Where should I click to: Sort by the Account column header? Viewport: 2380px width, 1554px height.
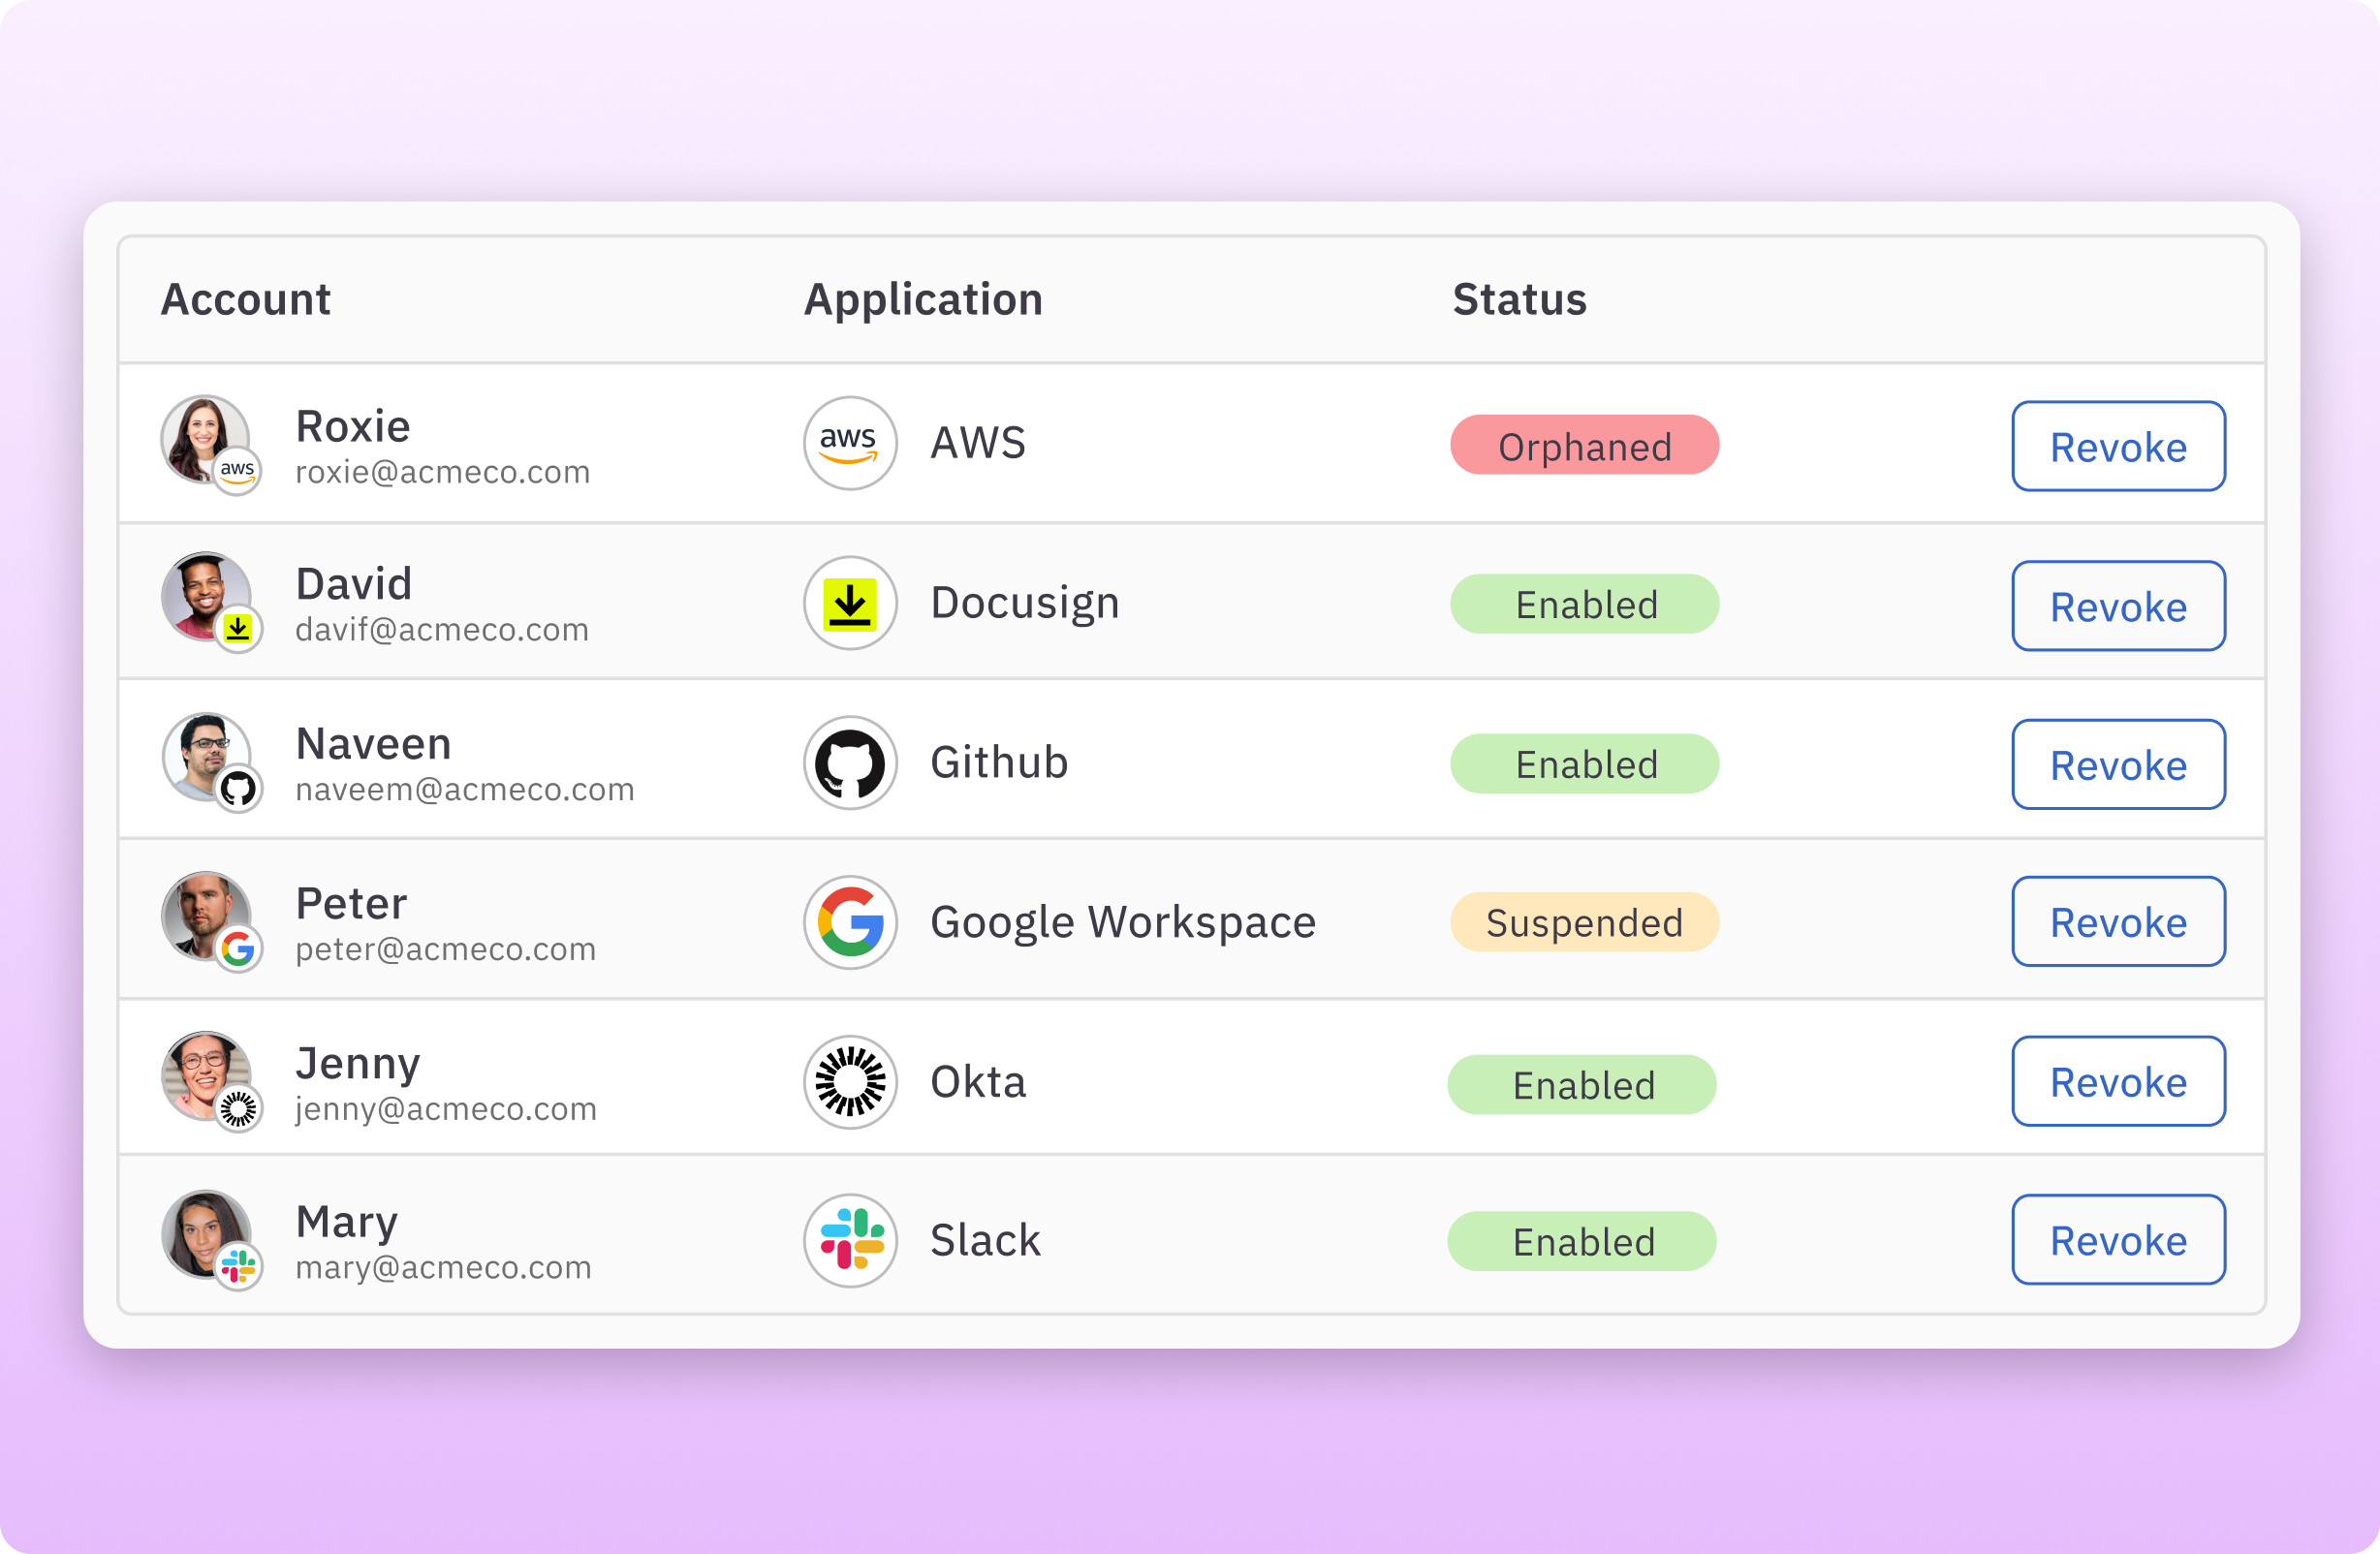[x=245, y=299]
